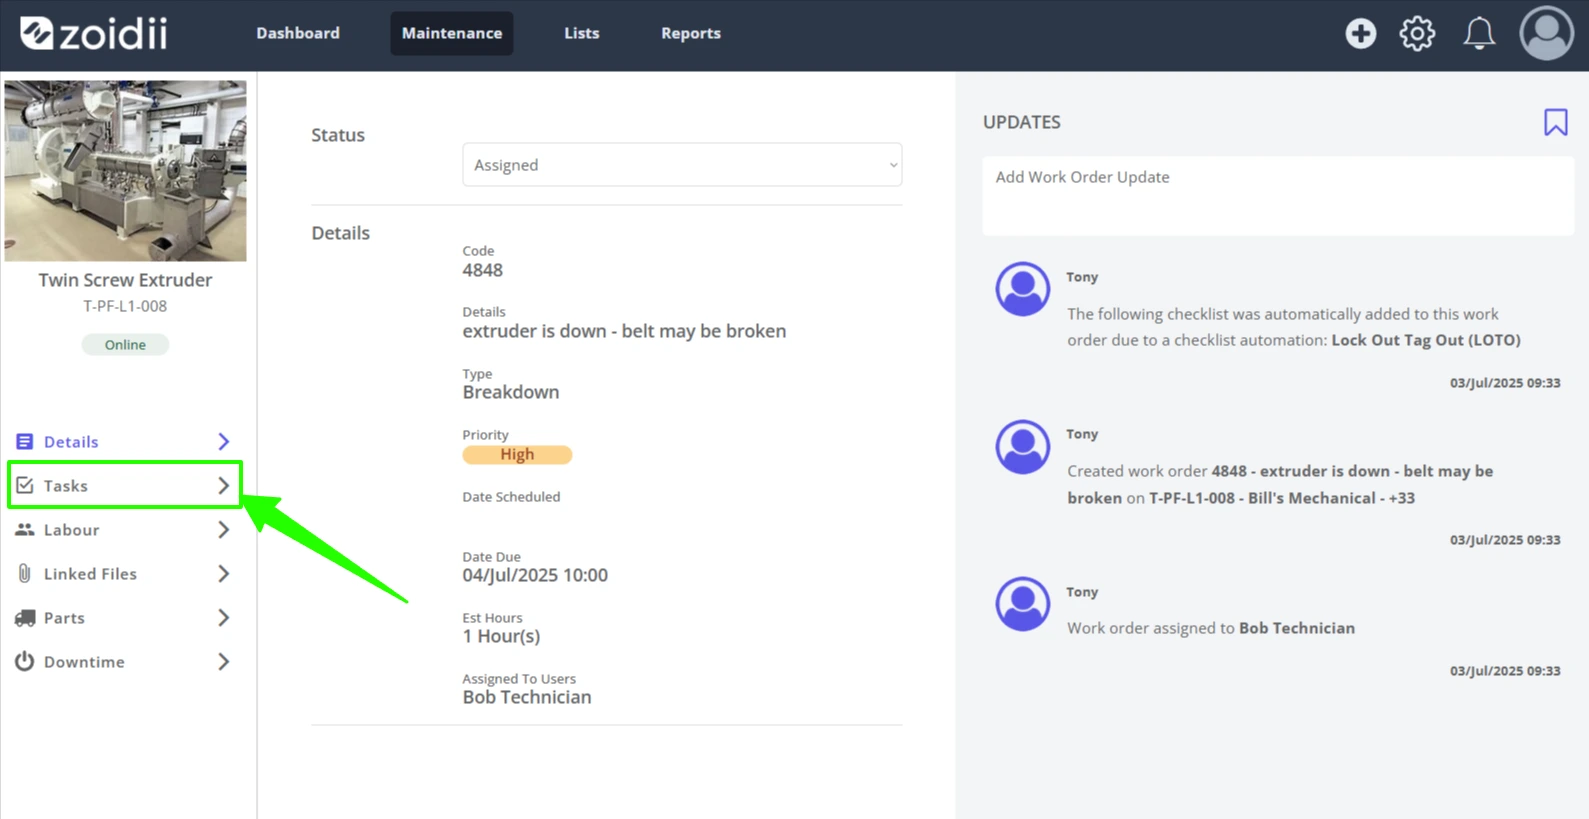Screen dimensions: 1589x819
Task: Click Tony's avatar on Created work order update
Action: 1022,446
